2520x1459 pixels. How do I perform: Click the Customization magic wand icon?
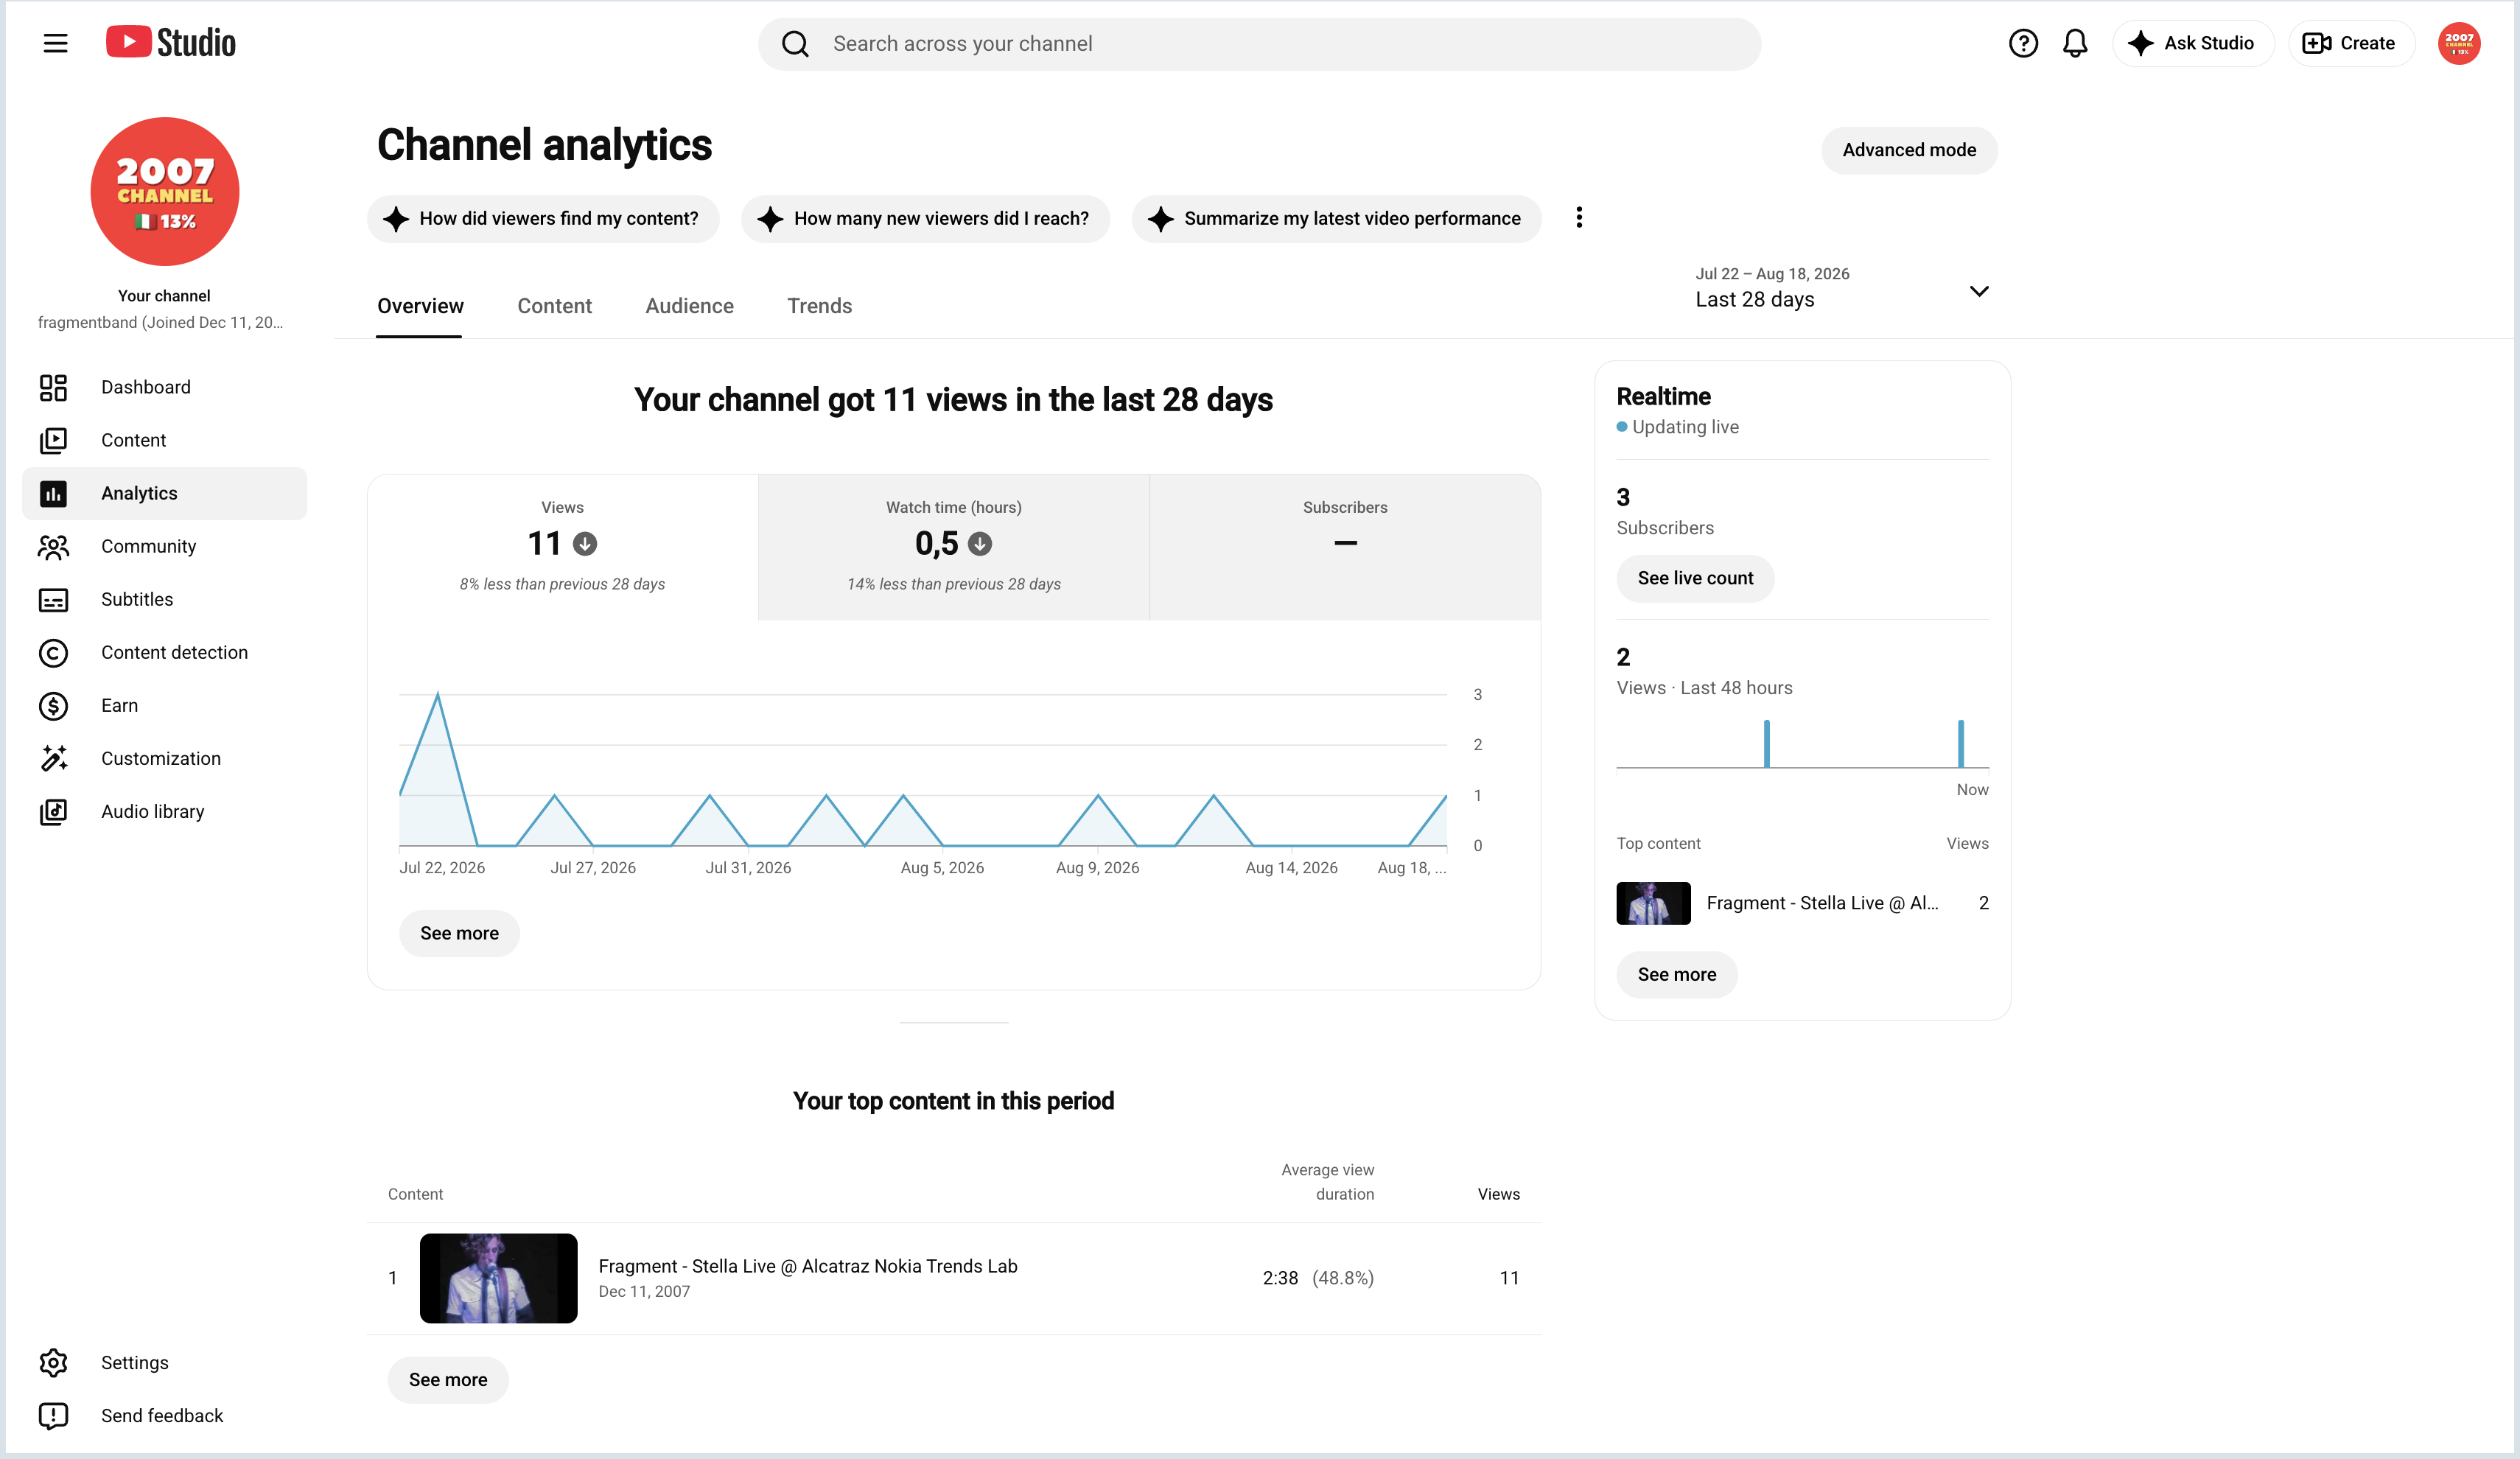(x=53, y=758)
